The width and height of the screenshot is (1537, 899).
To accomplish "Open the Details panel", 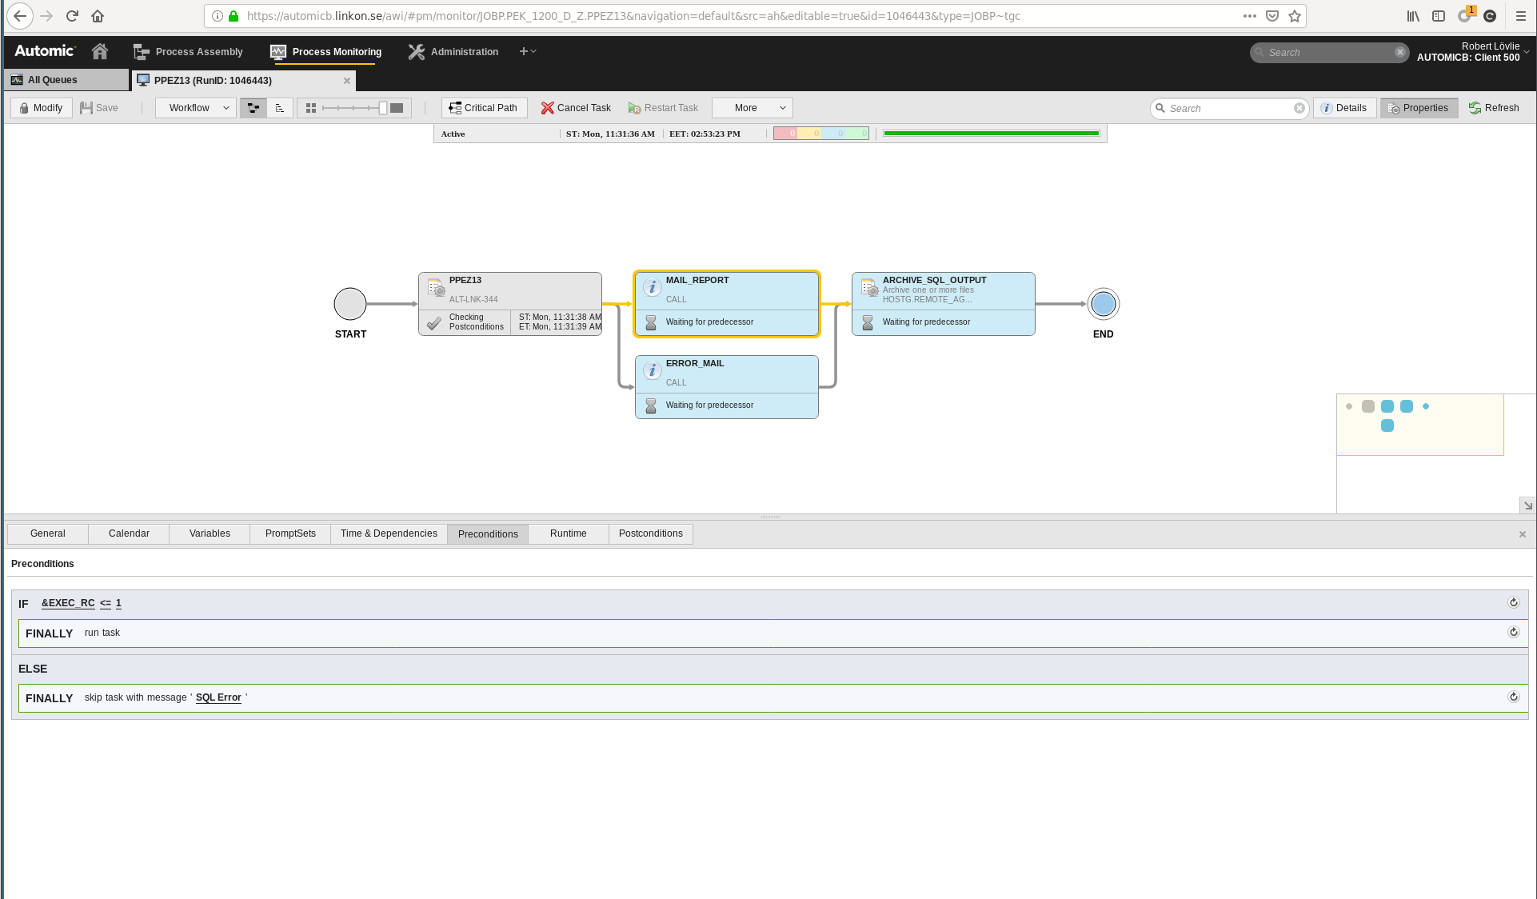I will [x=1344, y=108].
